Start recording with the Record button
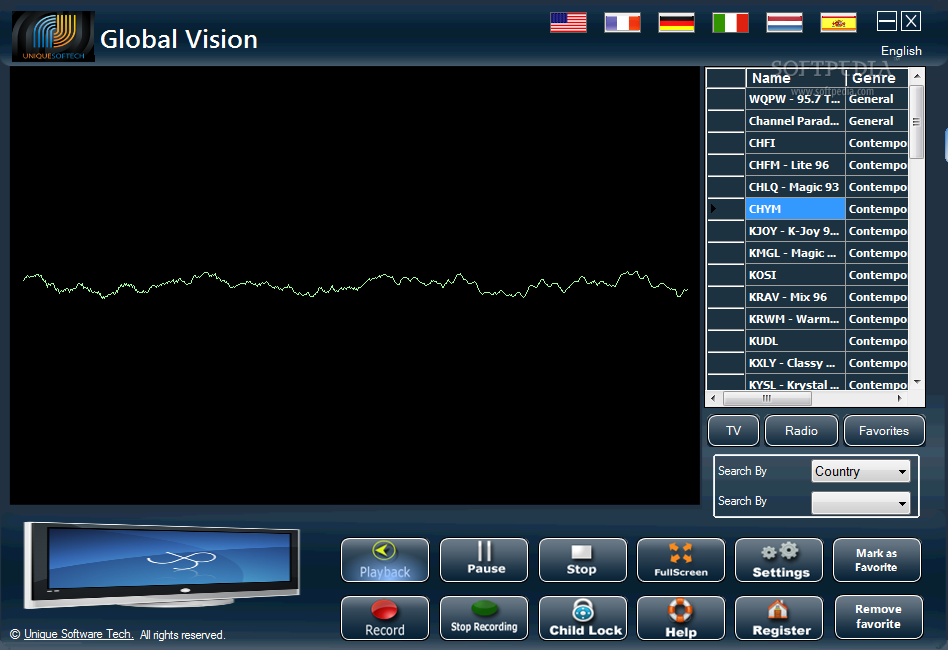Viewport: 948px width, 650px height. pos(385,618)
